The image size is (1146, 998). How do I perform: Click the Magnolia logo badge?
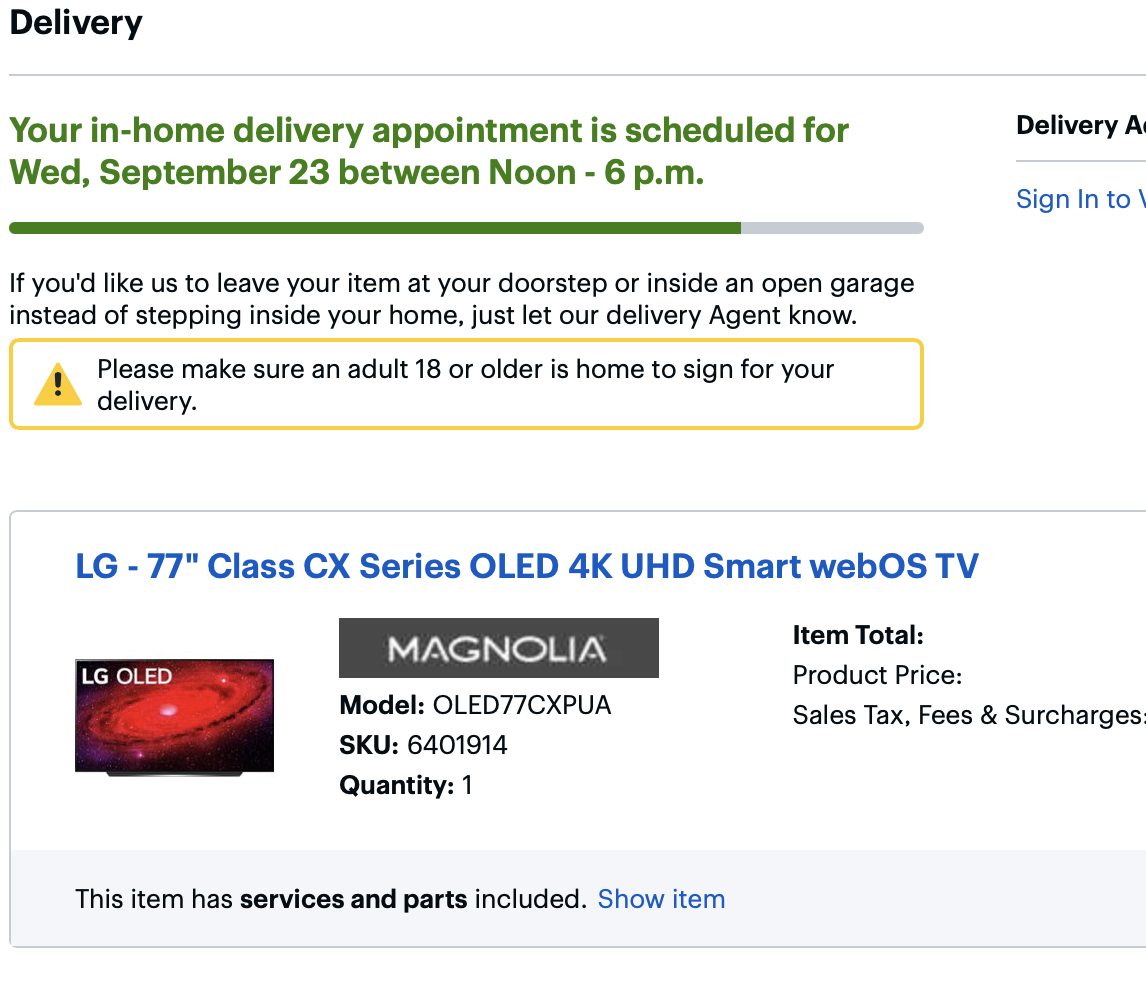tap(498, 648)
